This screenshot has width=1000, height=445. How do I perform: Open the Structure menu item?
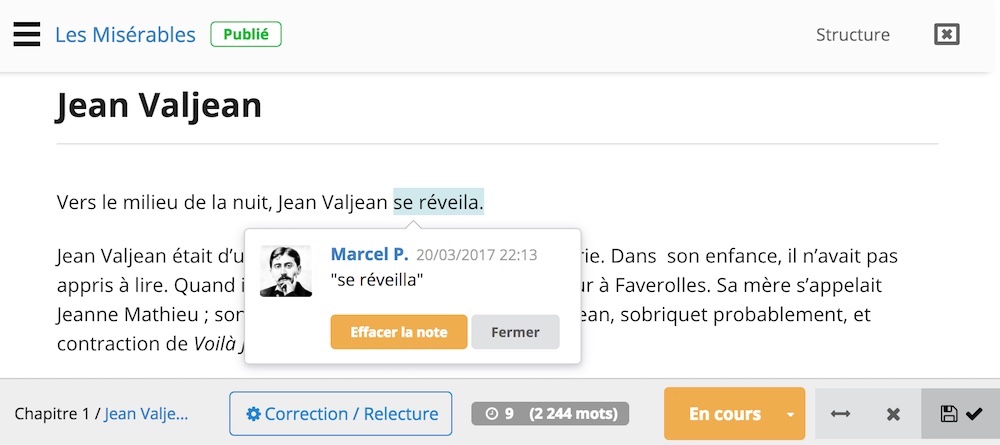(853, 34)
